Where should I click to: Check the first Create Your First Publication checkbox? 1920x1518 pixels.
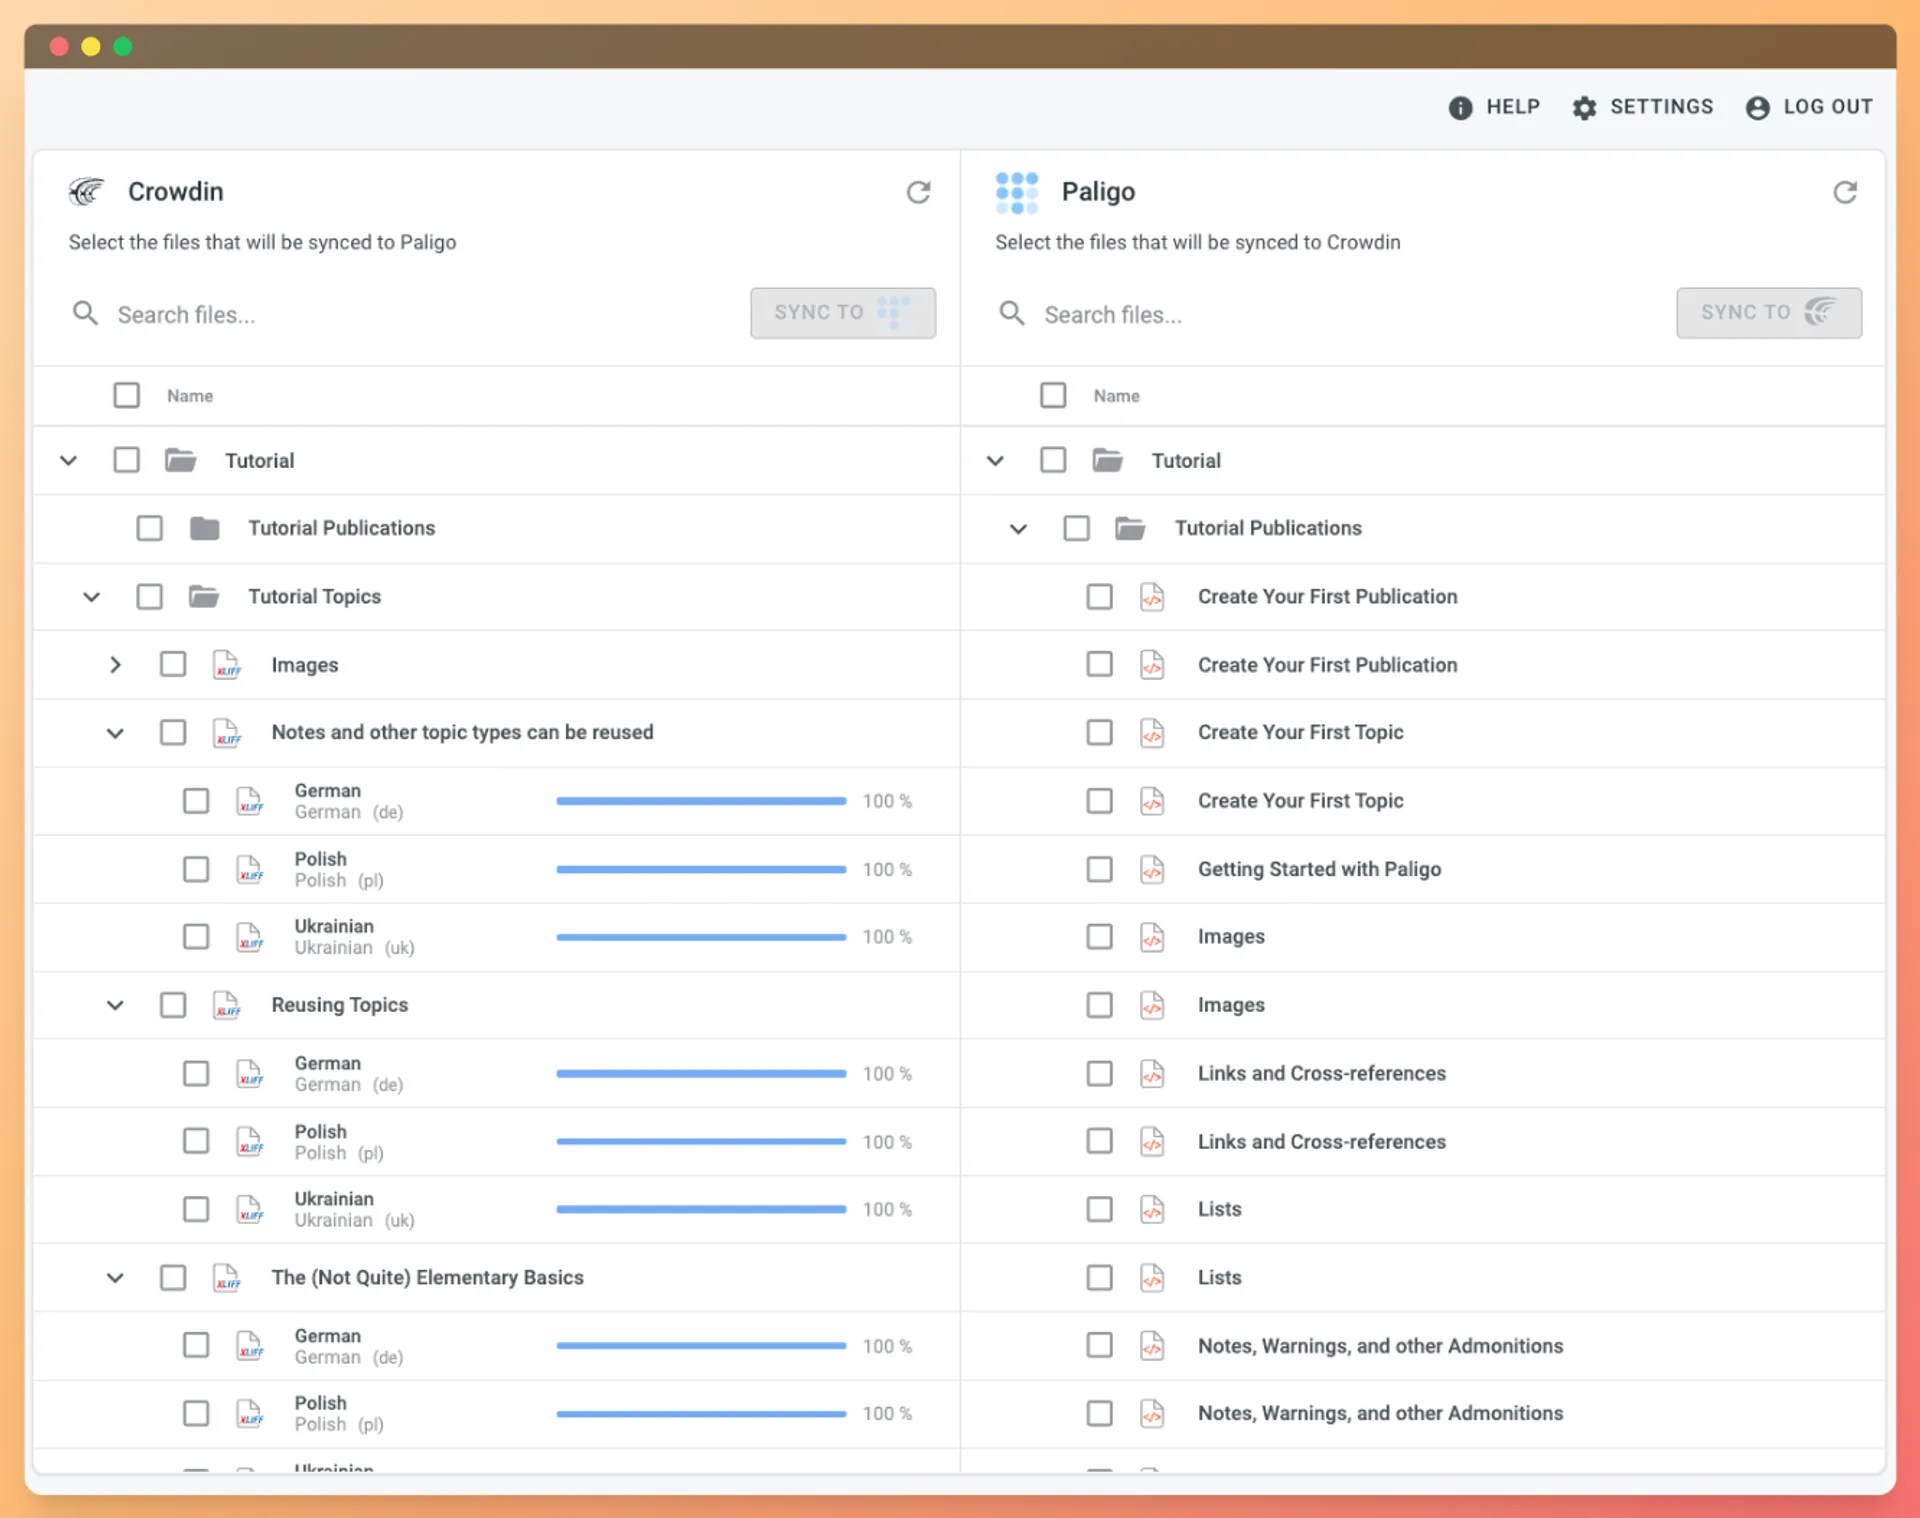click(1099, 597)
